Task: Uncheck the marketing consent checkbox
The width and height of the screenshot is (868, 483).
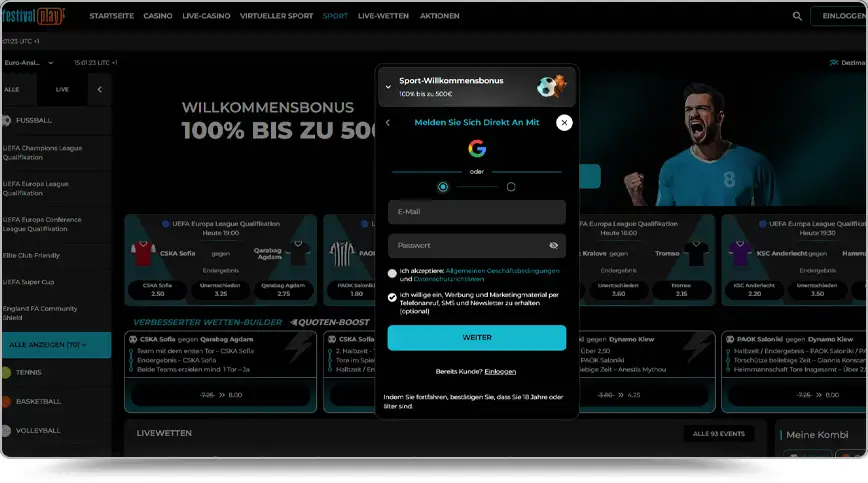Action: coord(392,298)
